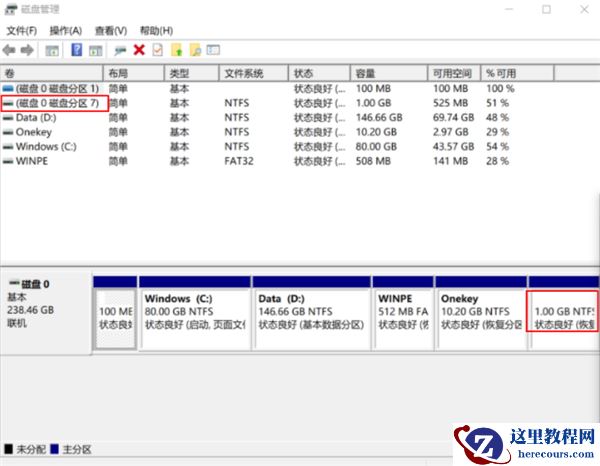Screen dimensions: 600x466
Task: Open the 帮助(H) menu
Action: (157, 31)
